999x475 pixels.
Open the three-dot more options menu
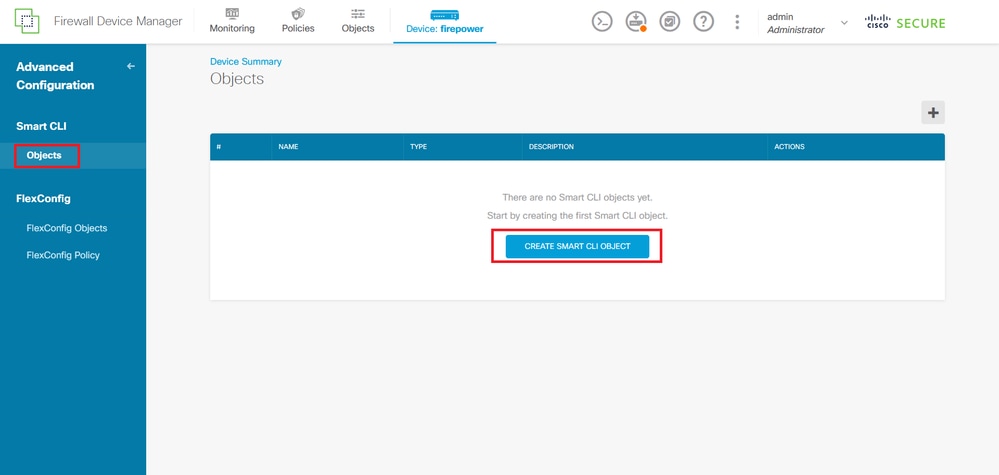click(737, 22)
